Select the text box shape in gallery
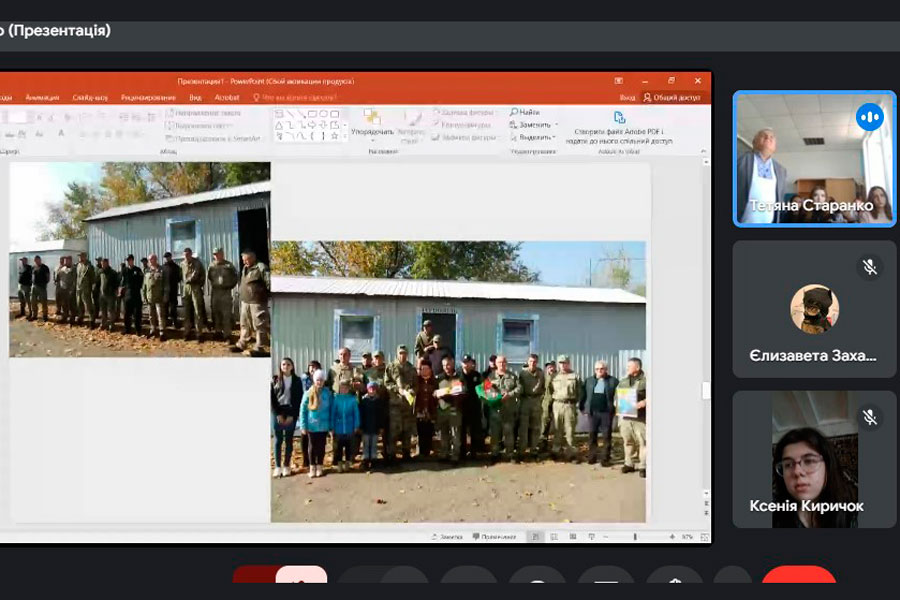The width and height of the screenshot is (900, 600). pyautogui.click(x=280, y=114)
